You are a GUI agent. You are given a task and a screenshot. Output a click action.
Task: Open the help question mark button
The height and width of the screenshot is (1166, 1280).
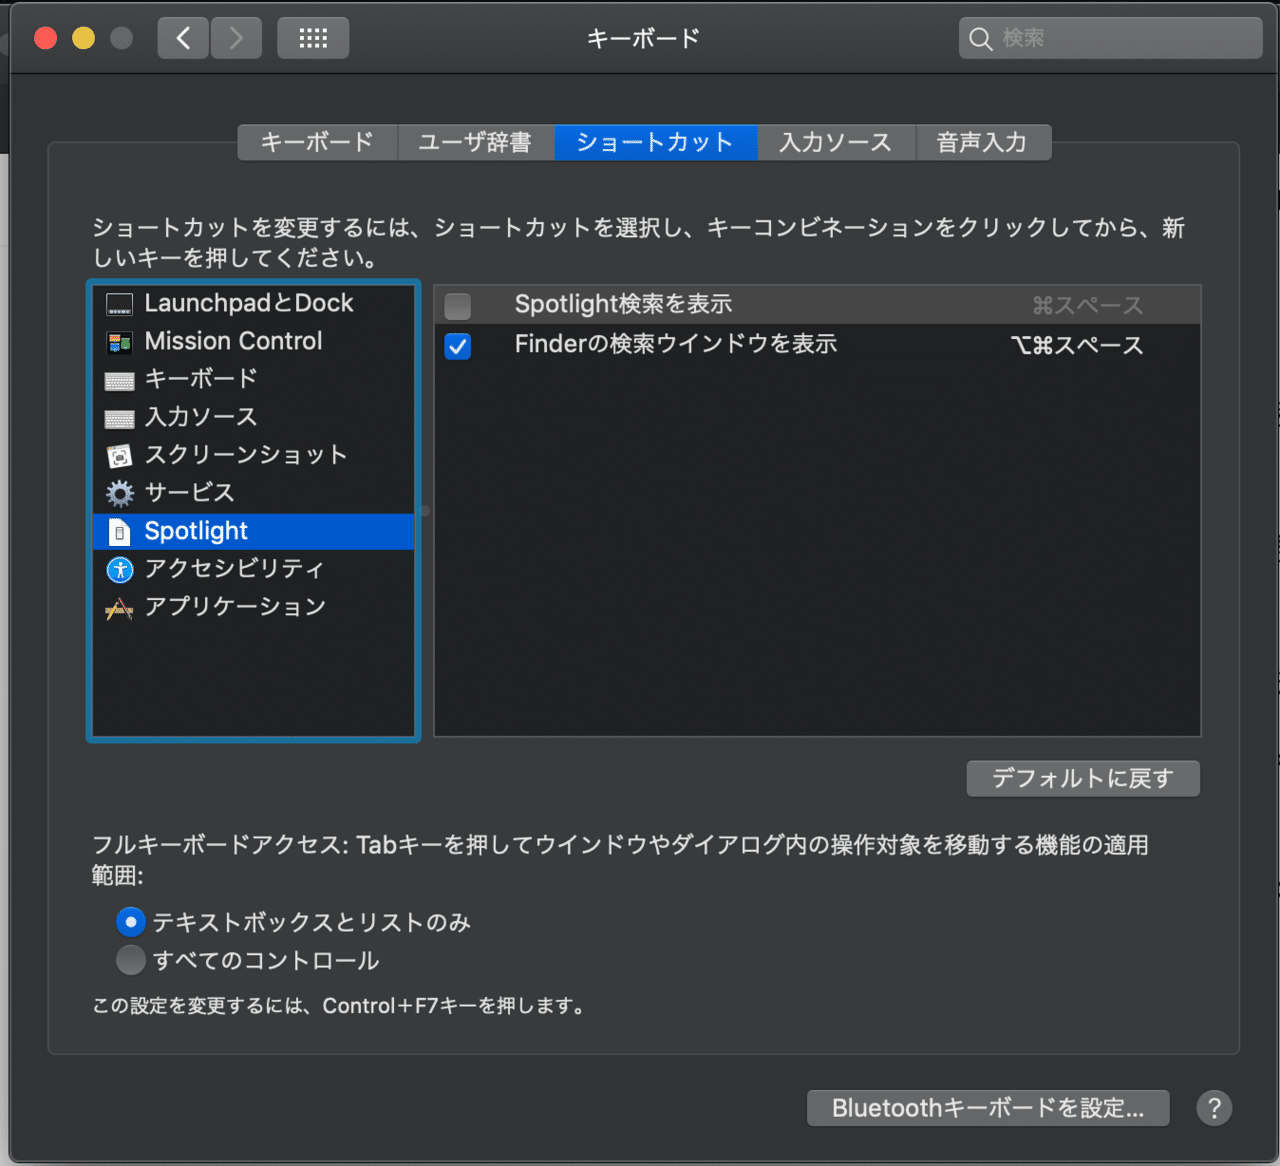[1214, 1108]
